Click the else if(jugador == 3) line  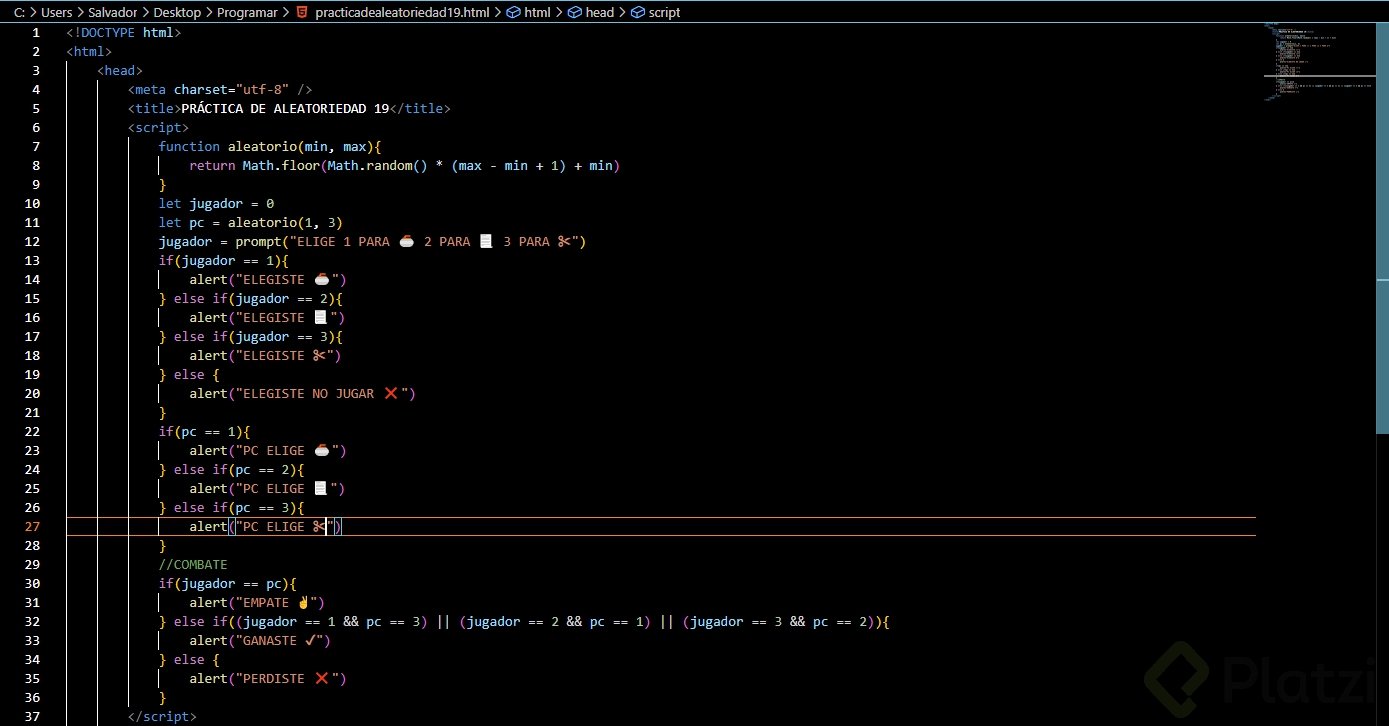[250, 336]
